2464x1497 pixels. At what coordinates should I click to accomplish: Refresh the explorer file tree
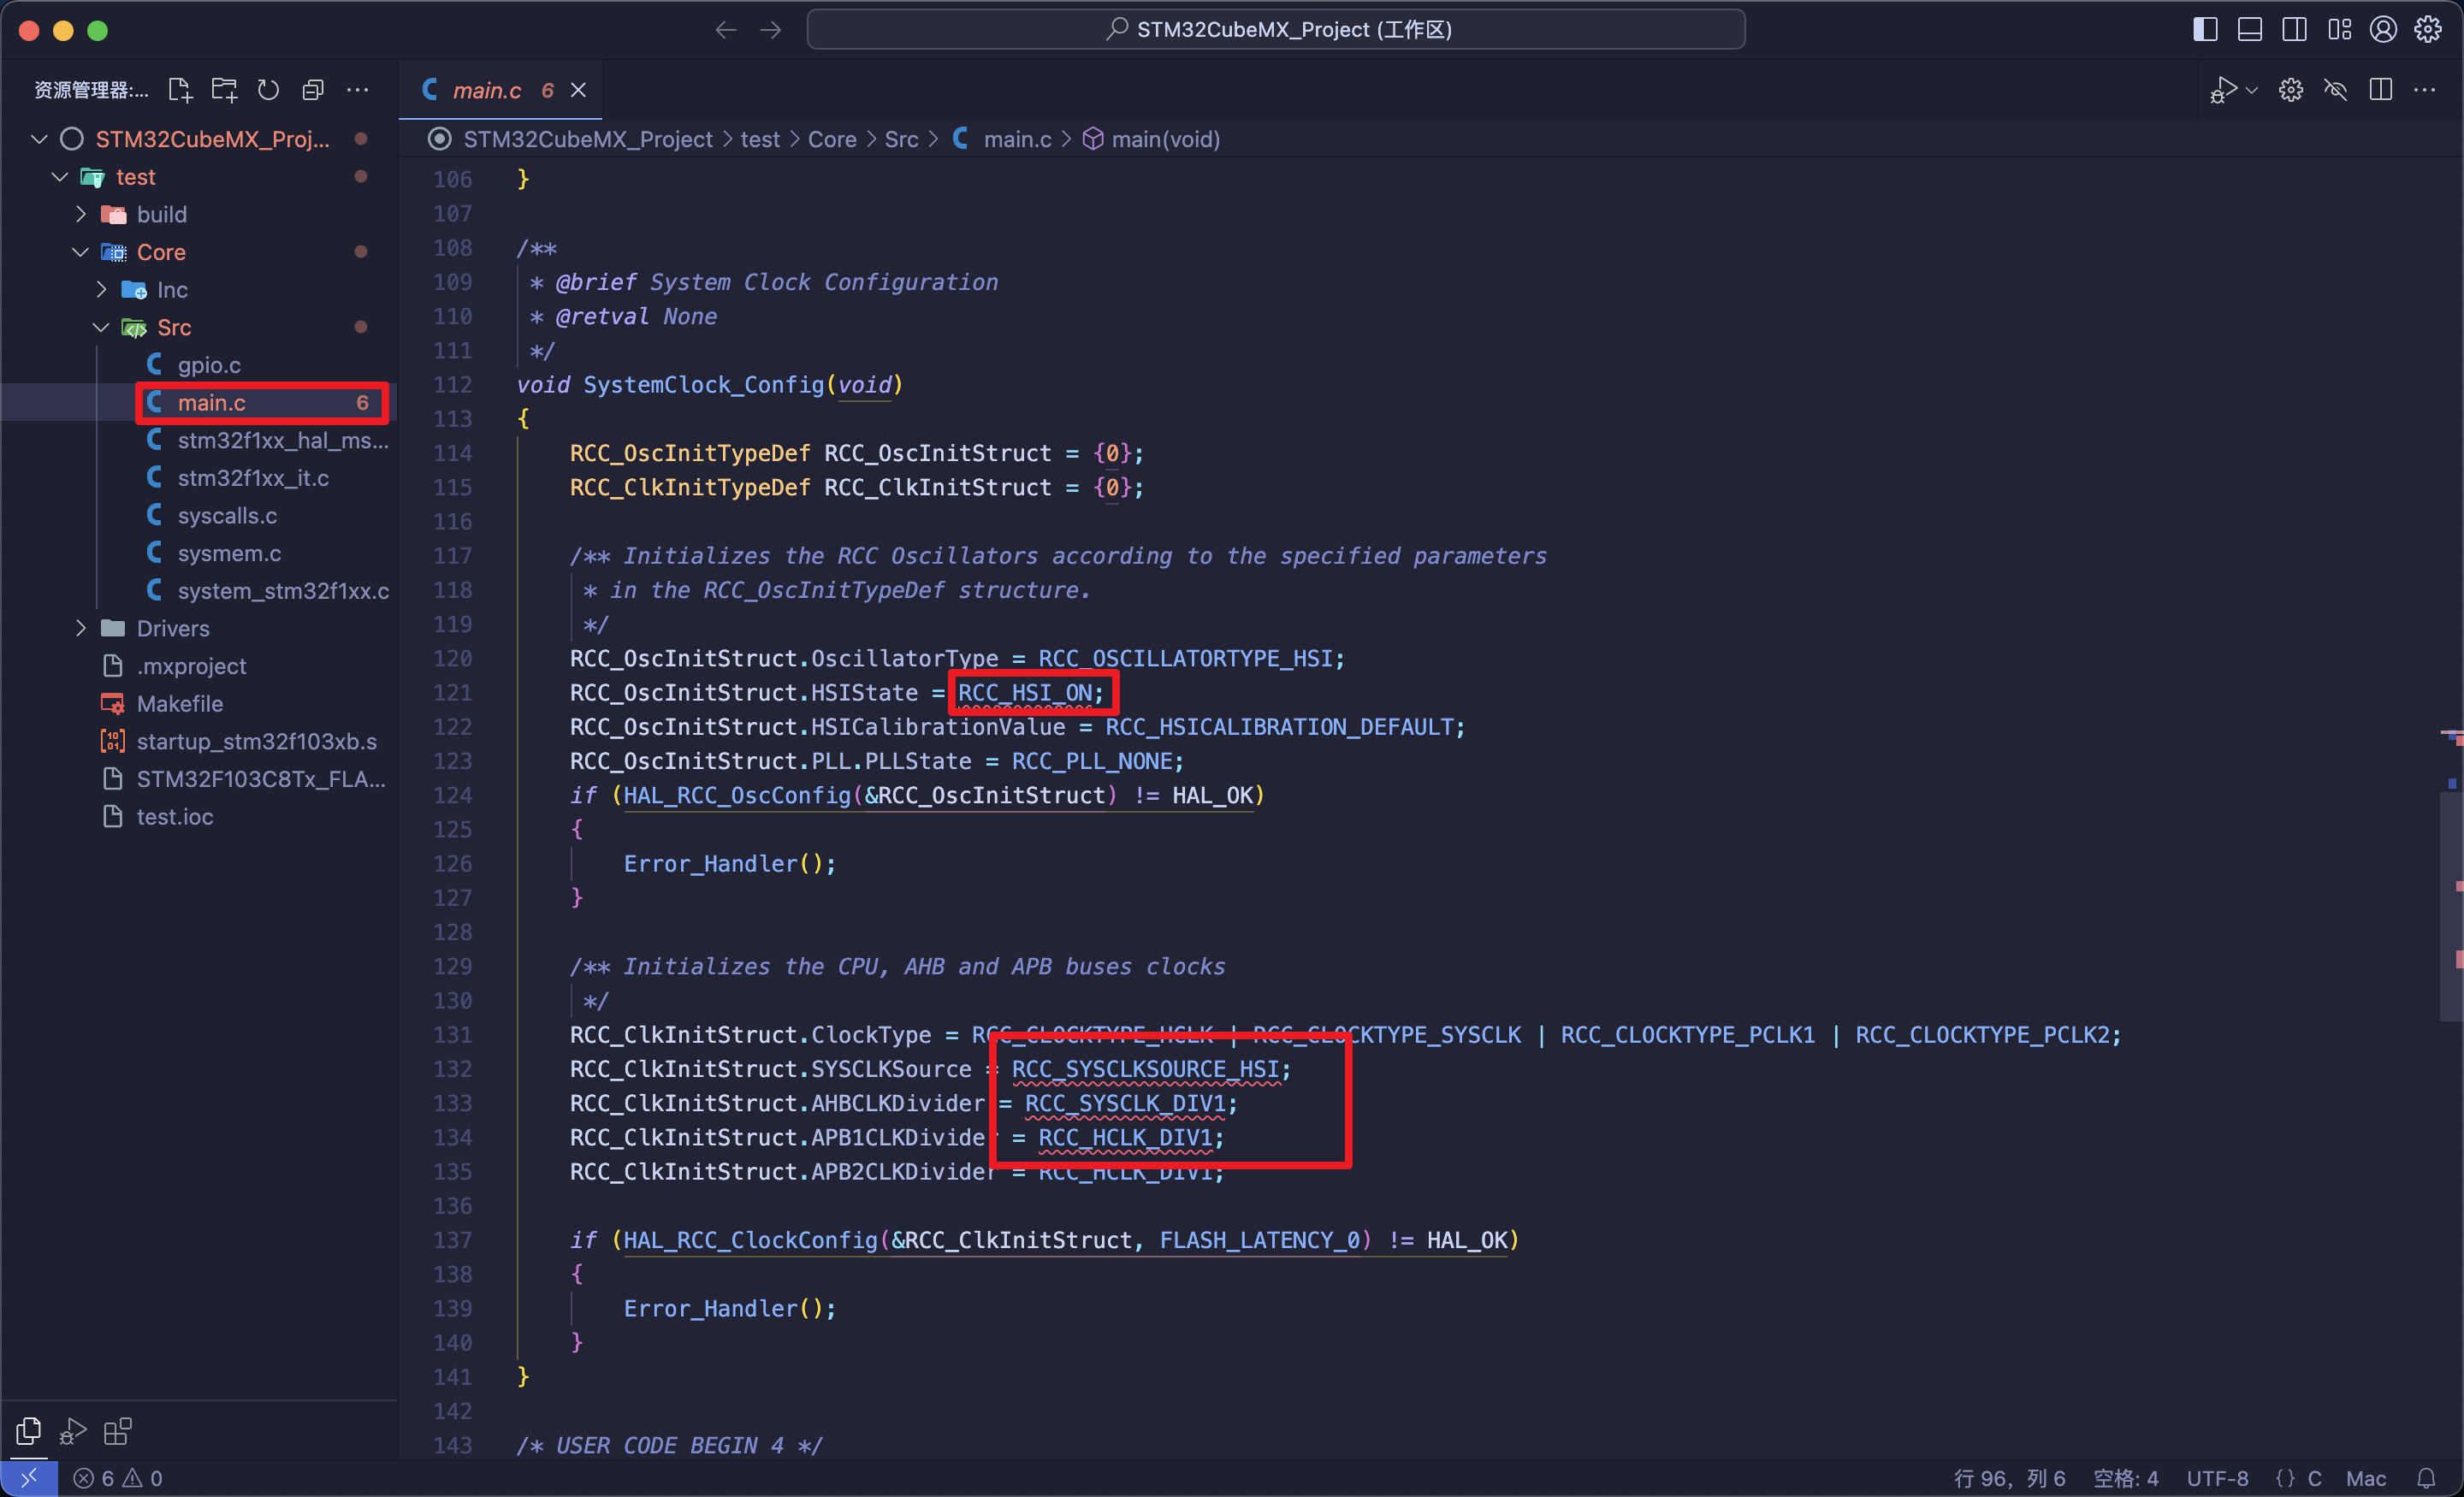click(268, 90)
